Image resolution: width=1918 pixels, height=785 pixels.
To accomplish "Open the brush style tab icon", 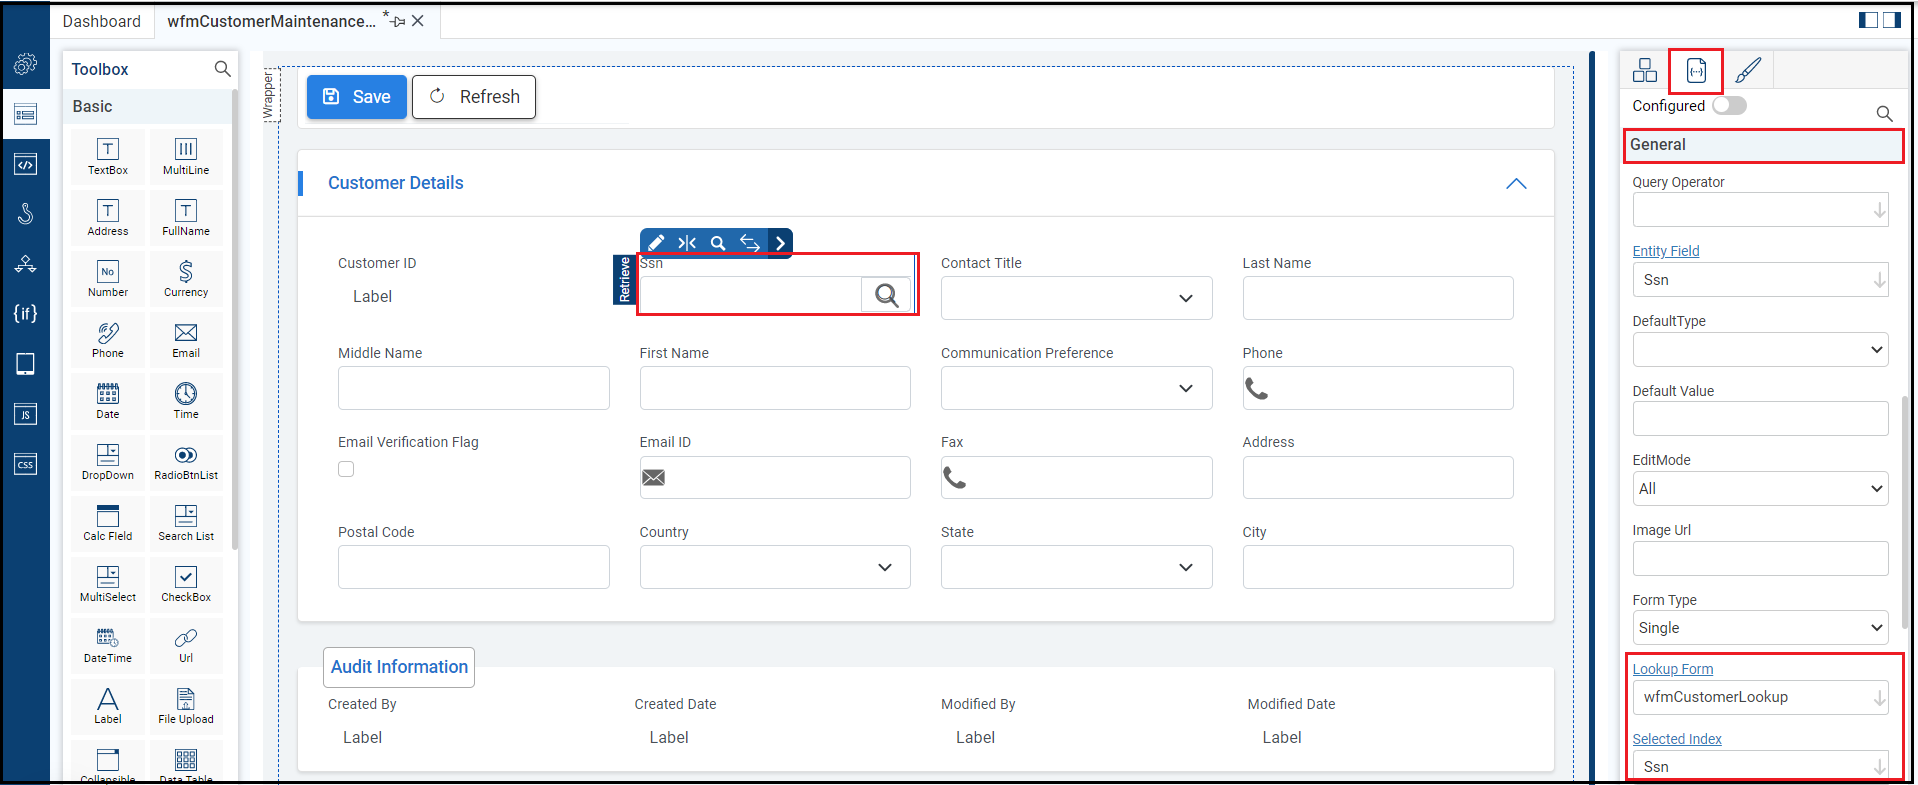I will 1748,70.
